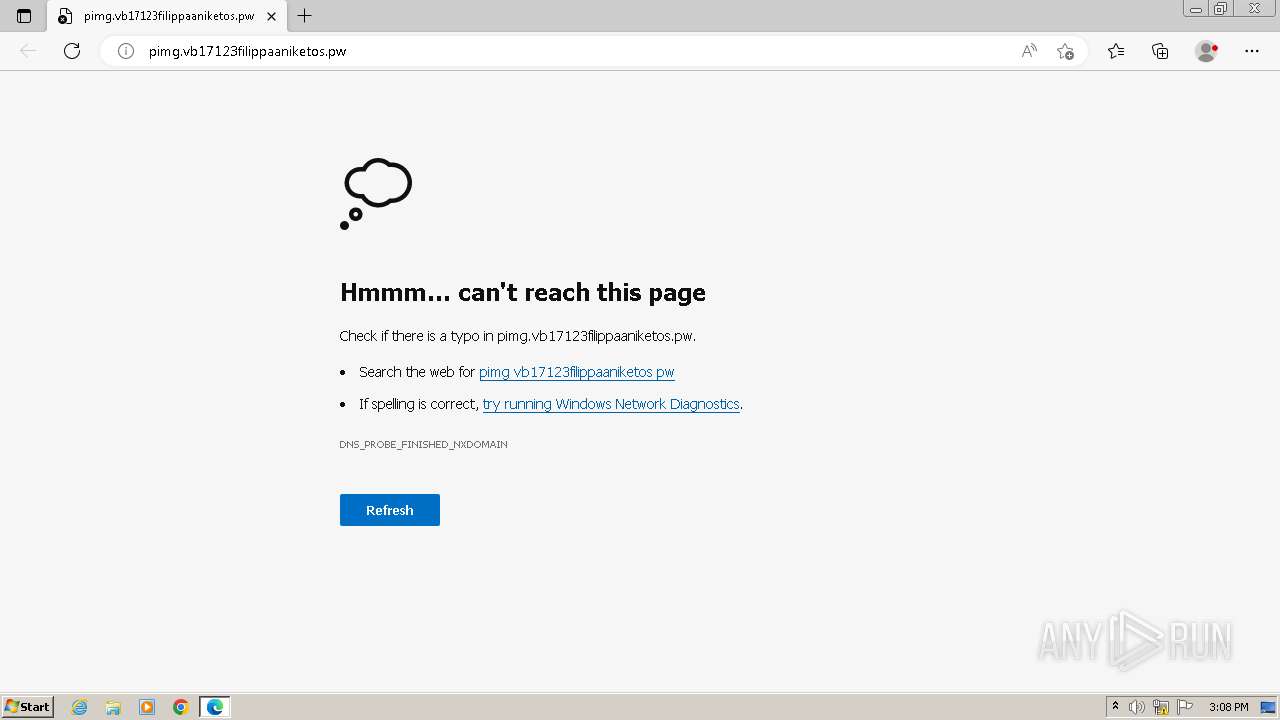Select the pimg.vb17123filippaaniketos.pw tab
The height and width of the screenshot is (720, 1280).
[165, 16]
